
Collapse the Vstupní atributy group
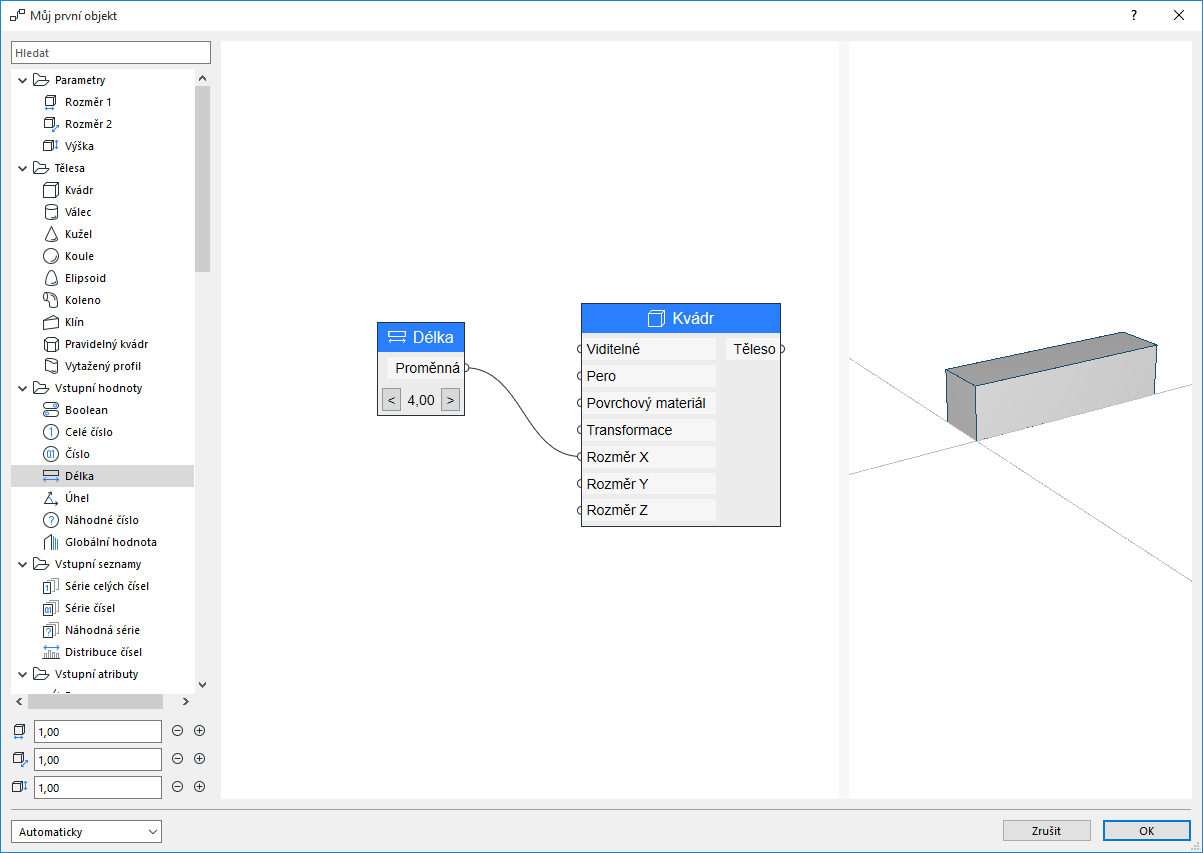23,674
